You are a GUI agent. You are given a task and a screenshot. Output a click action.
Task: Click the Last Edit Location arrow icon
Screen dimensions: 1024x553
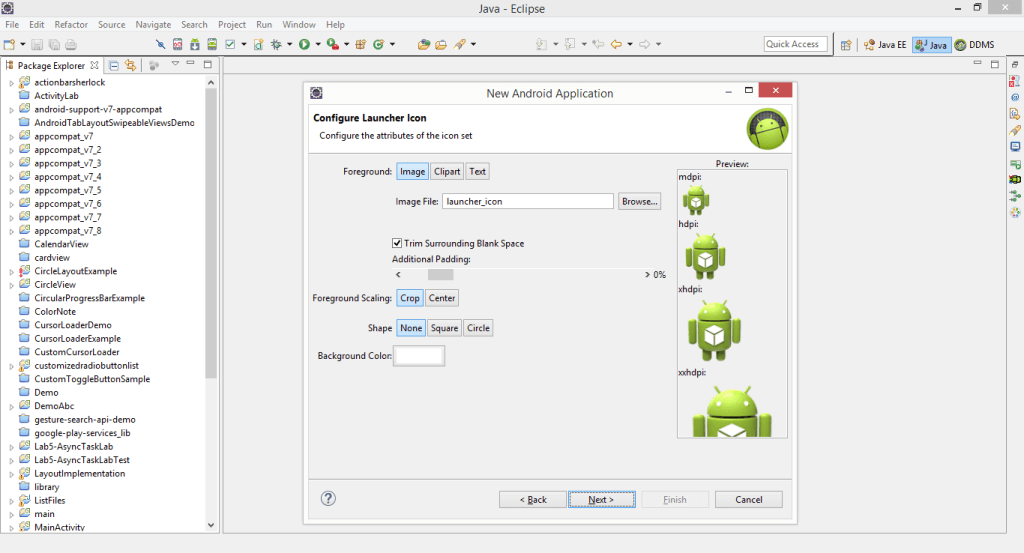pos(598,44)
